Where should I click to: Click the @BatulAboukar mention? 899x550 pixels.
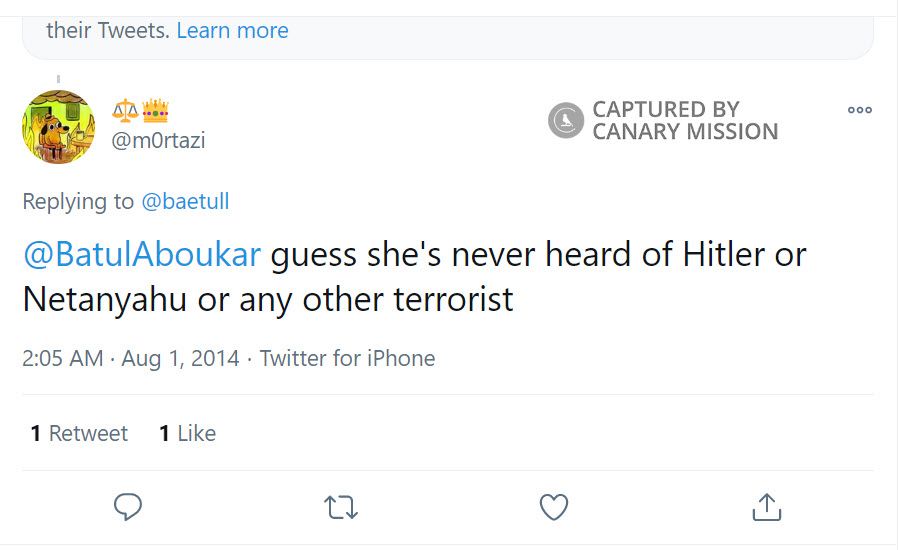[142, 255]
